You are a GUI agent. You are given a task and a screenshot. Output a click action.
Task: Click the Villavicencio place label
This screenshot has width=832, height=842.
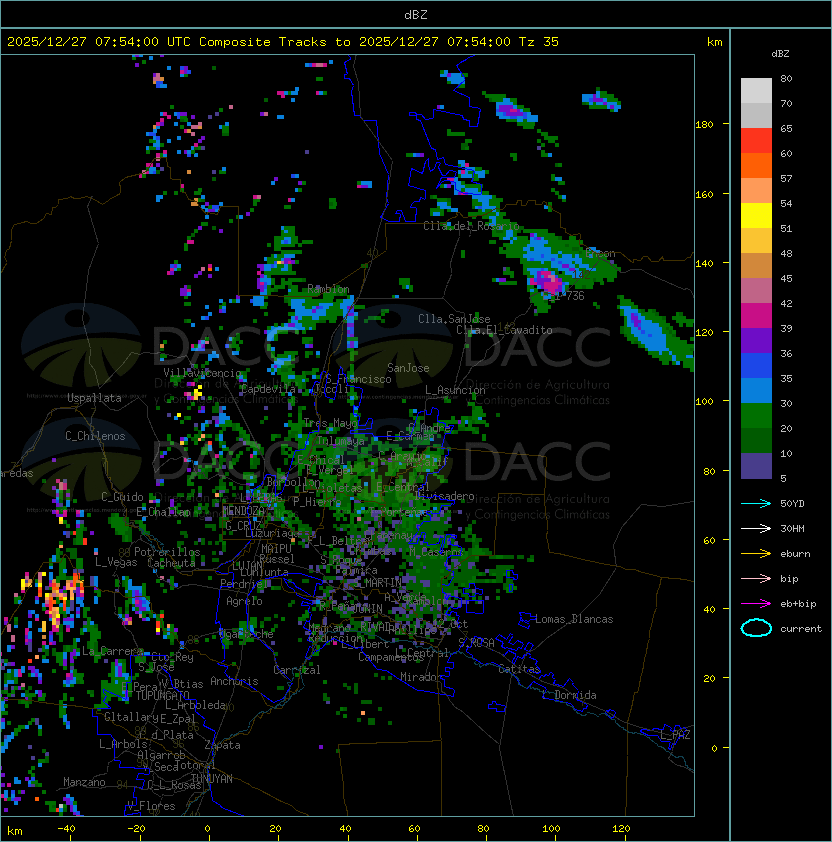click(x=202, y=373)
